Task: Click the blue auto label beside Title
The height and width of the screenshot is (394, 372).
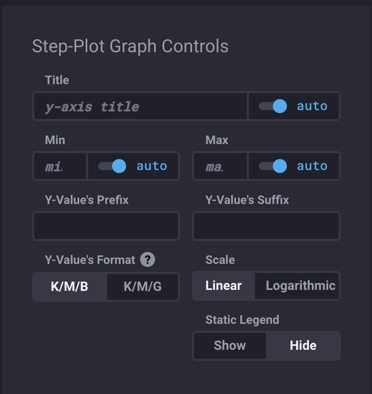Action: 312,106
